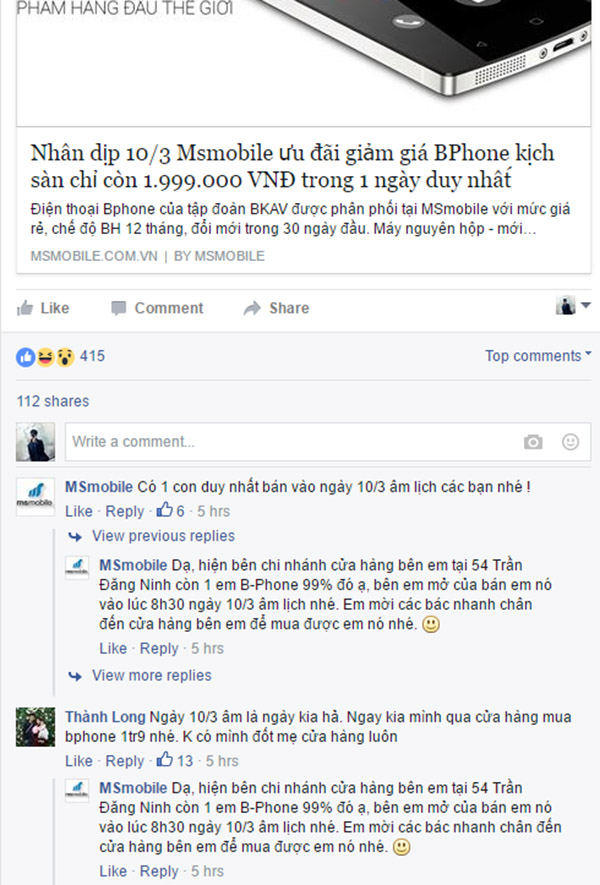Open the profile selector dropdown arrow
Screen dimensions: 600x885
click(586, 305)
